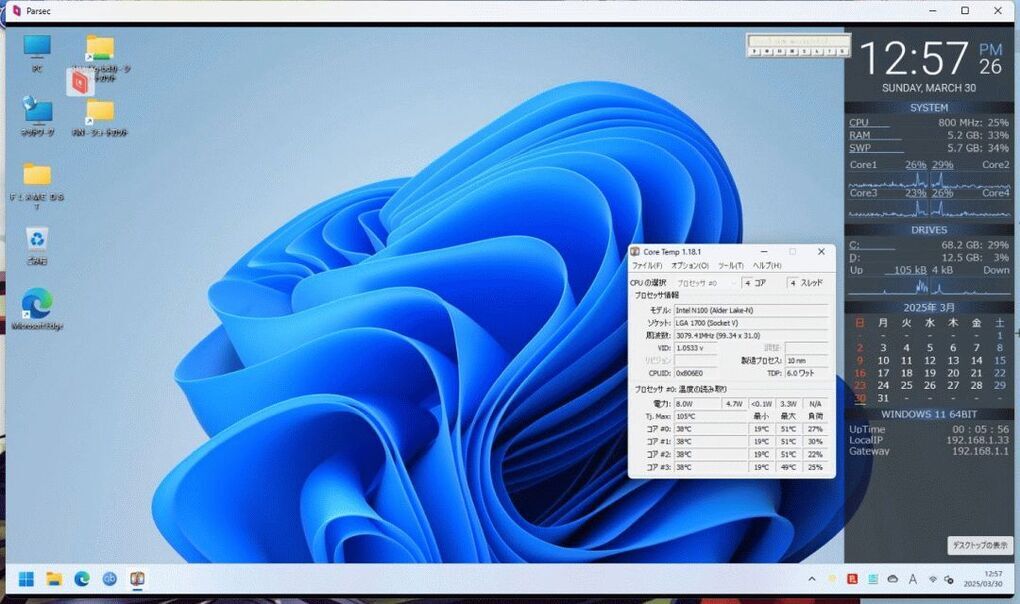1020x604 pixels.
Task: Open network settings from the Wi-Fi tray icon
Action: pos(933,579)
